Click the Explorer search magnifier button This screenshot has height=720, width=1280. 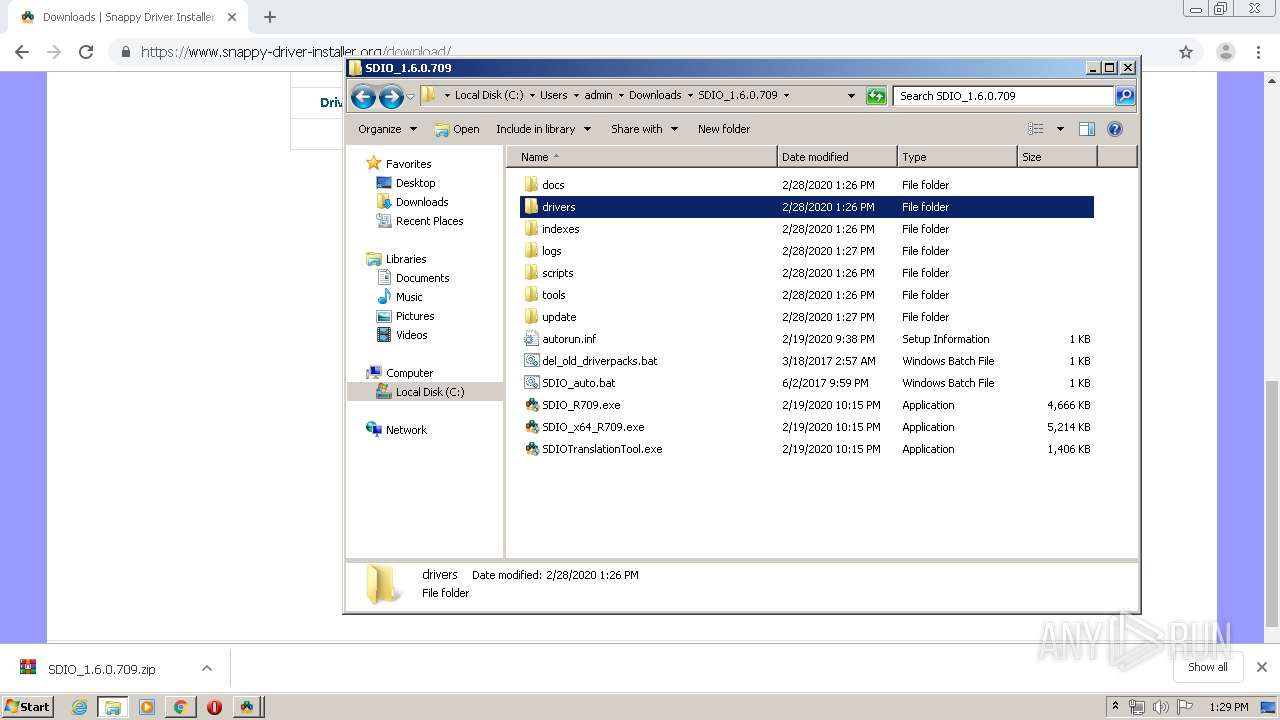[1125, 96]
